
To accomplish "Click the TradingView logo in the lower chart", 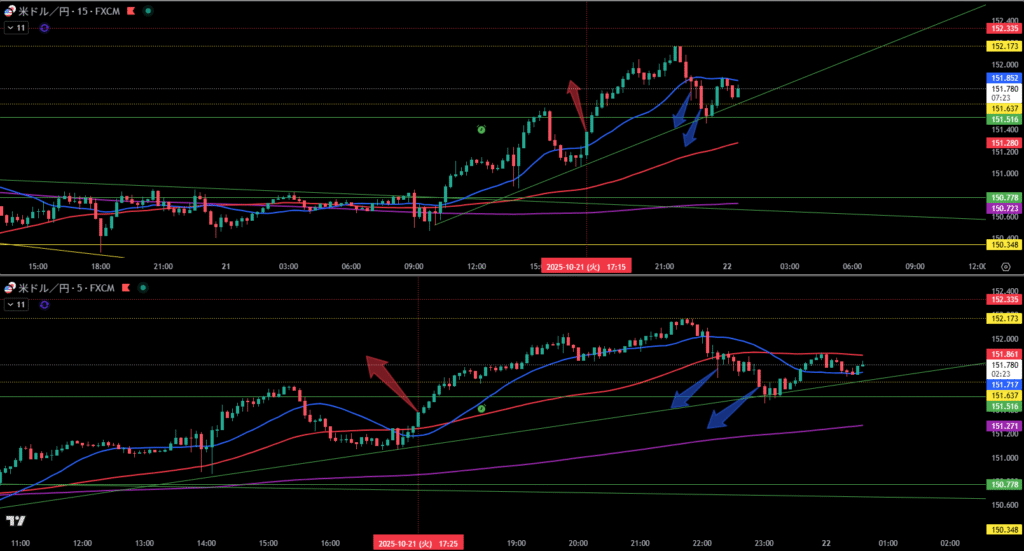I will [x=15, y=522].
